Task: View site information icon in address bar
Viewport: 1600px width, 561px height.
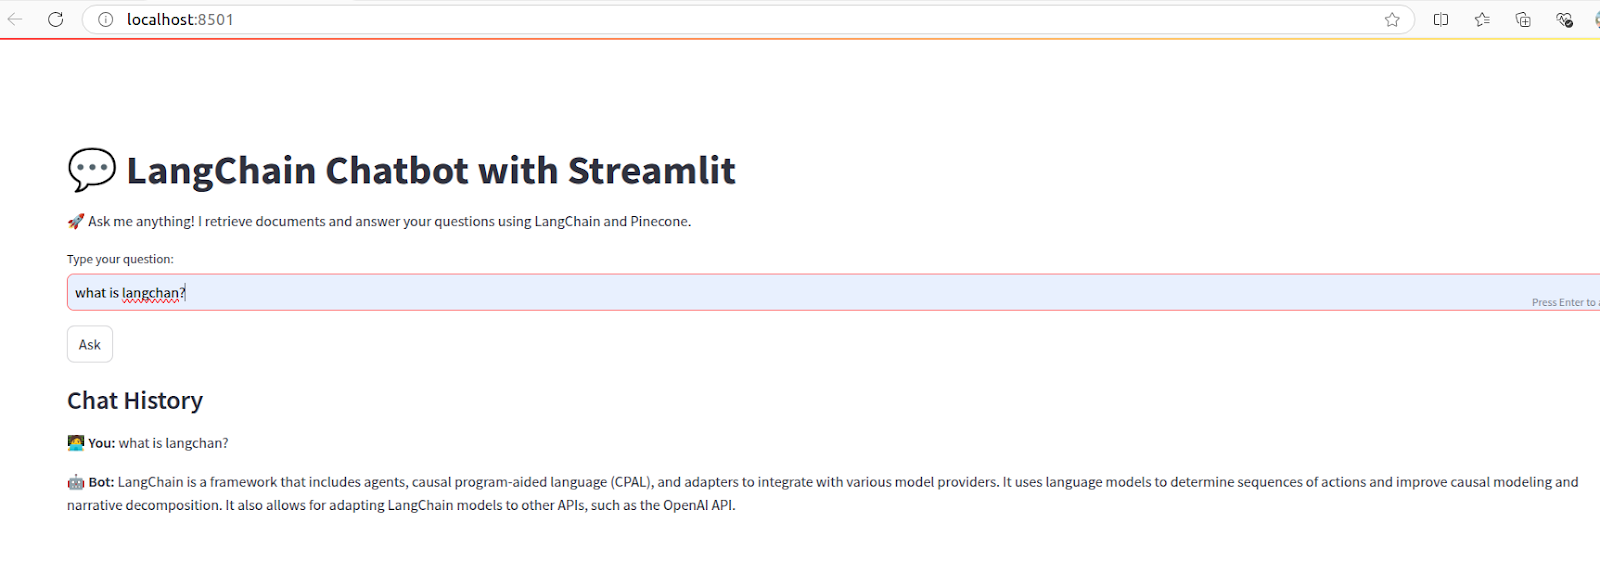Action: coord(105,19)
